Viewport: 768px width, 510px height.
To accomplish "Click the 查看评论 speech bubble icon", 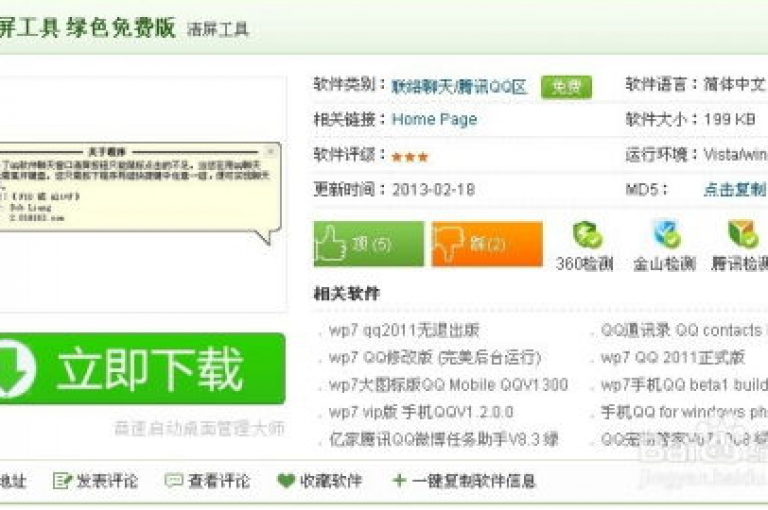I will pyautogui.click(x=174, y=481).
